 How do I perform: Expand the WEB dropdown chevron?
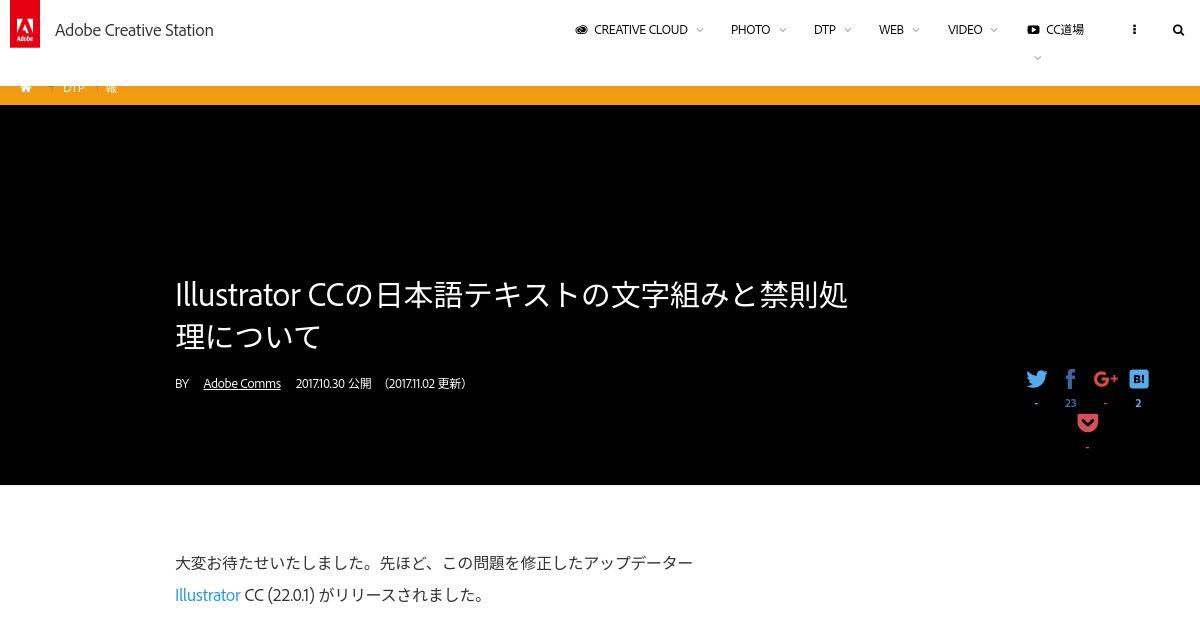click(916, 30)
